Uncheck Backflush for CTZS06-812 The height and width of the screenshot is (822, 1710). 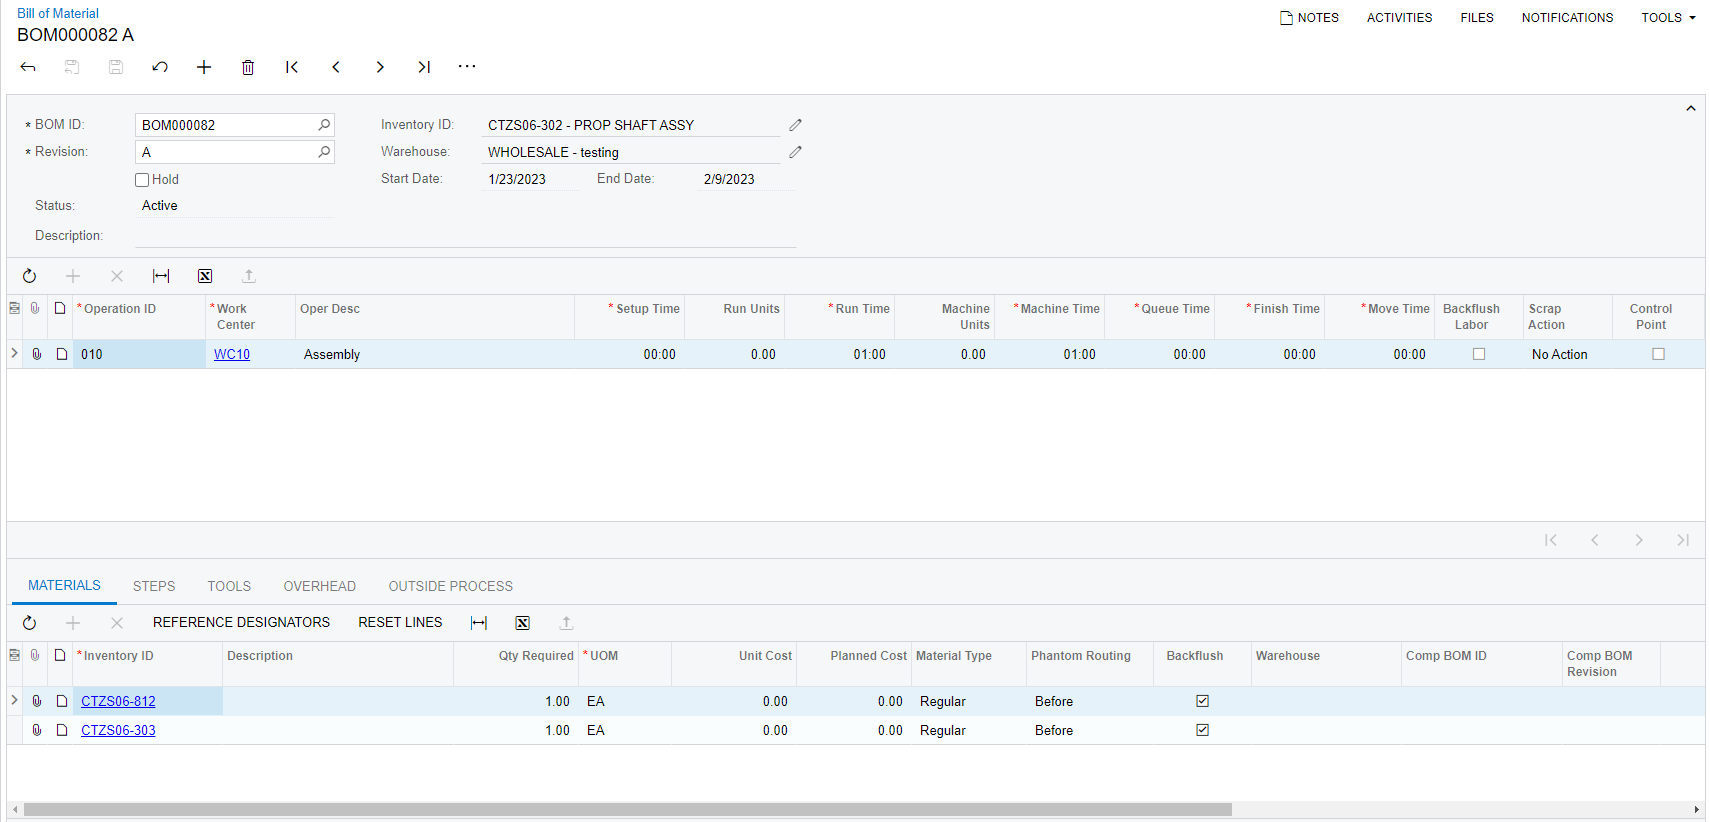point(1202,701)
